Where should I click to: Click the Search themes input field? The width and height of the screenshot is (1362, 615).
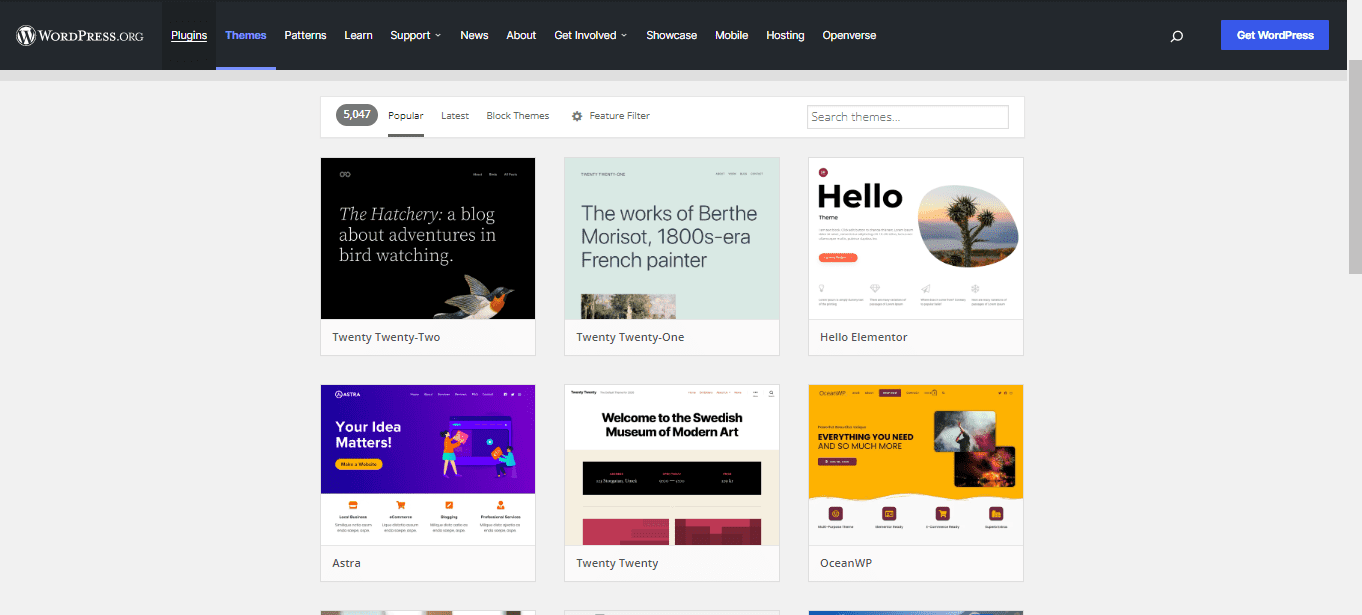pyautogui.click(x=908, y=117)
